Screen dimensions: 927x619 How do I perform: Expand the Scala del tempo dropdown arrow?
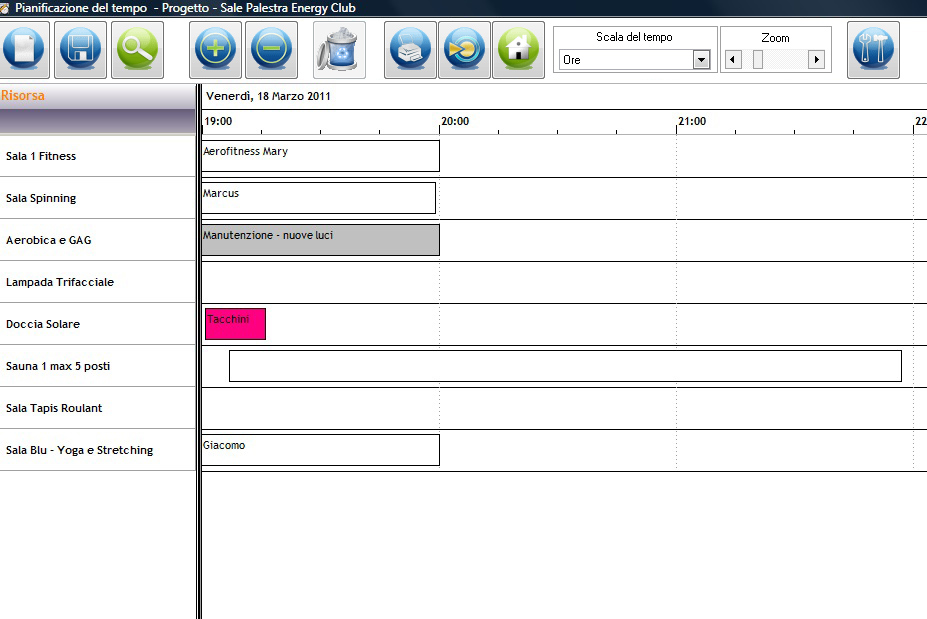(x=701, y=60)
